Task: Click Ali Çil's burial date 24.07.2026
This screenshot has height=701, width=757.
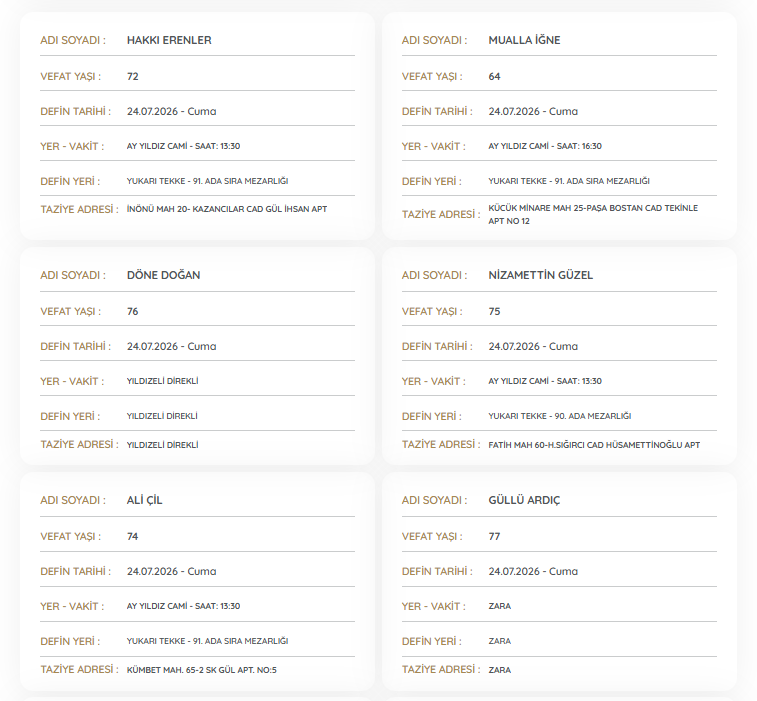Action: pyautogui.click(x=153, y=571)
